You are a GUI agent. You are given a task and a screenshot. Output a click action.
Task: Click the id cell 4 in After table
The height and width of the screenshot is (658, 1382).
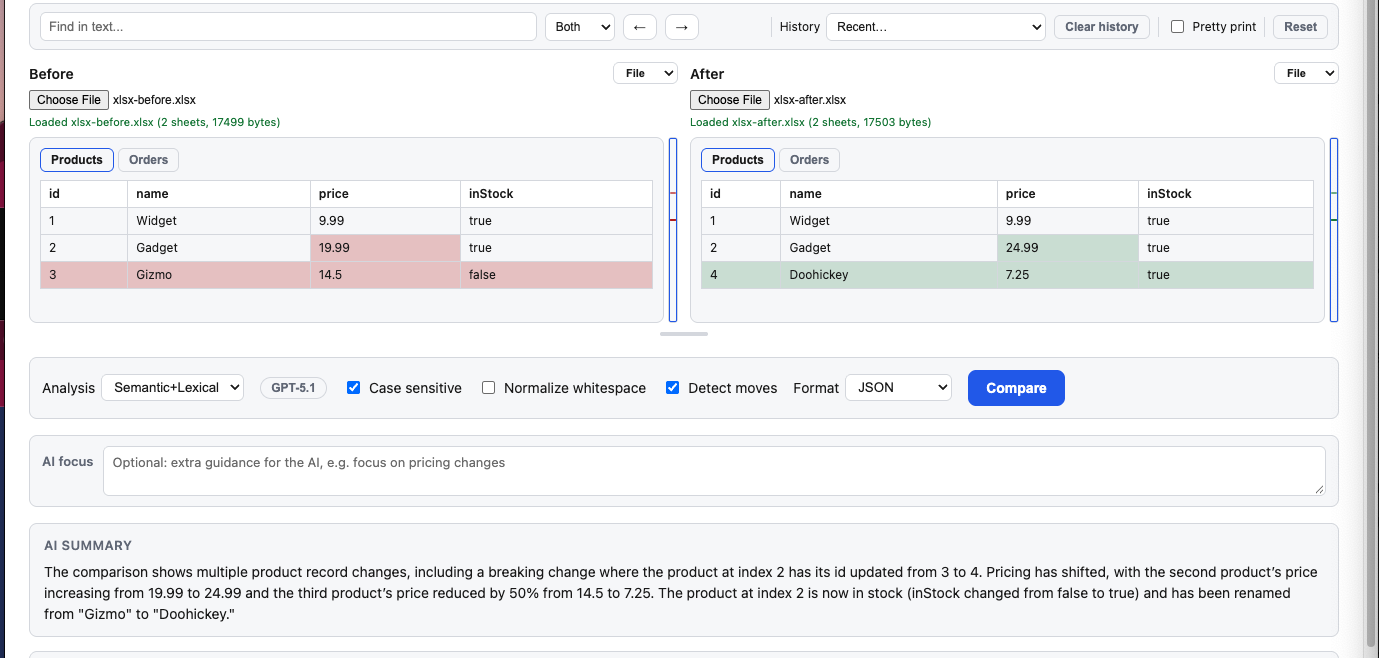click(x=740, y=275)
